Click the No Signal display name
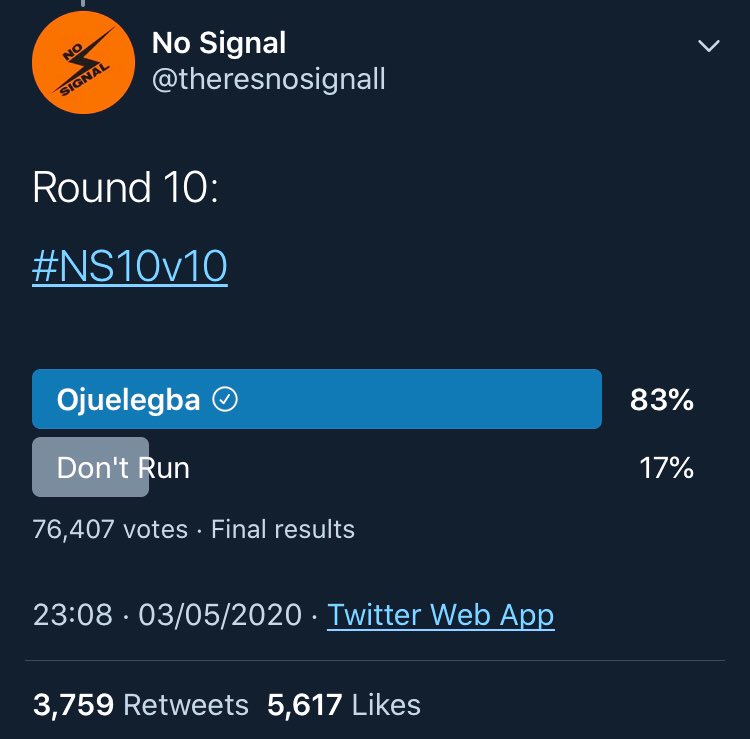Viewport: 750px width, 739px height. coord(219,43)
